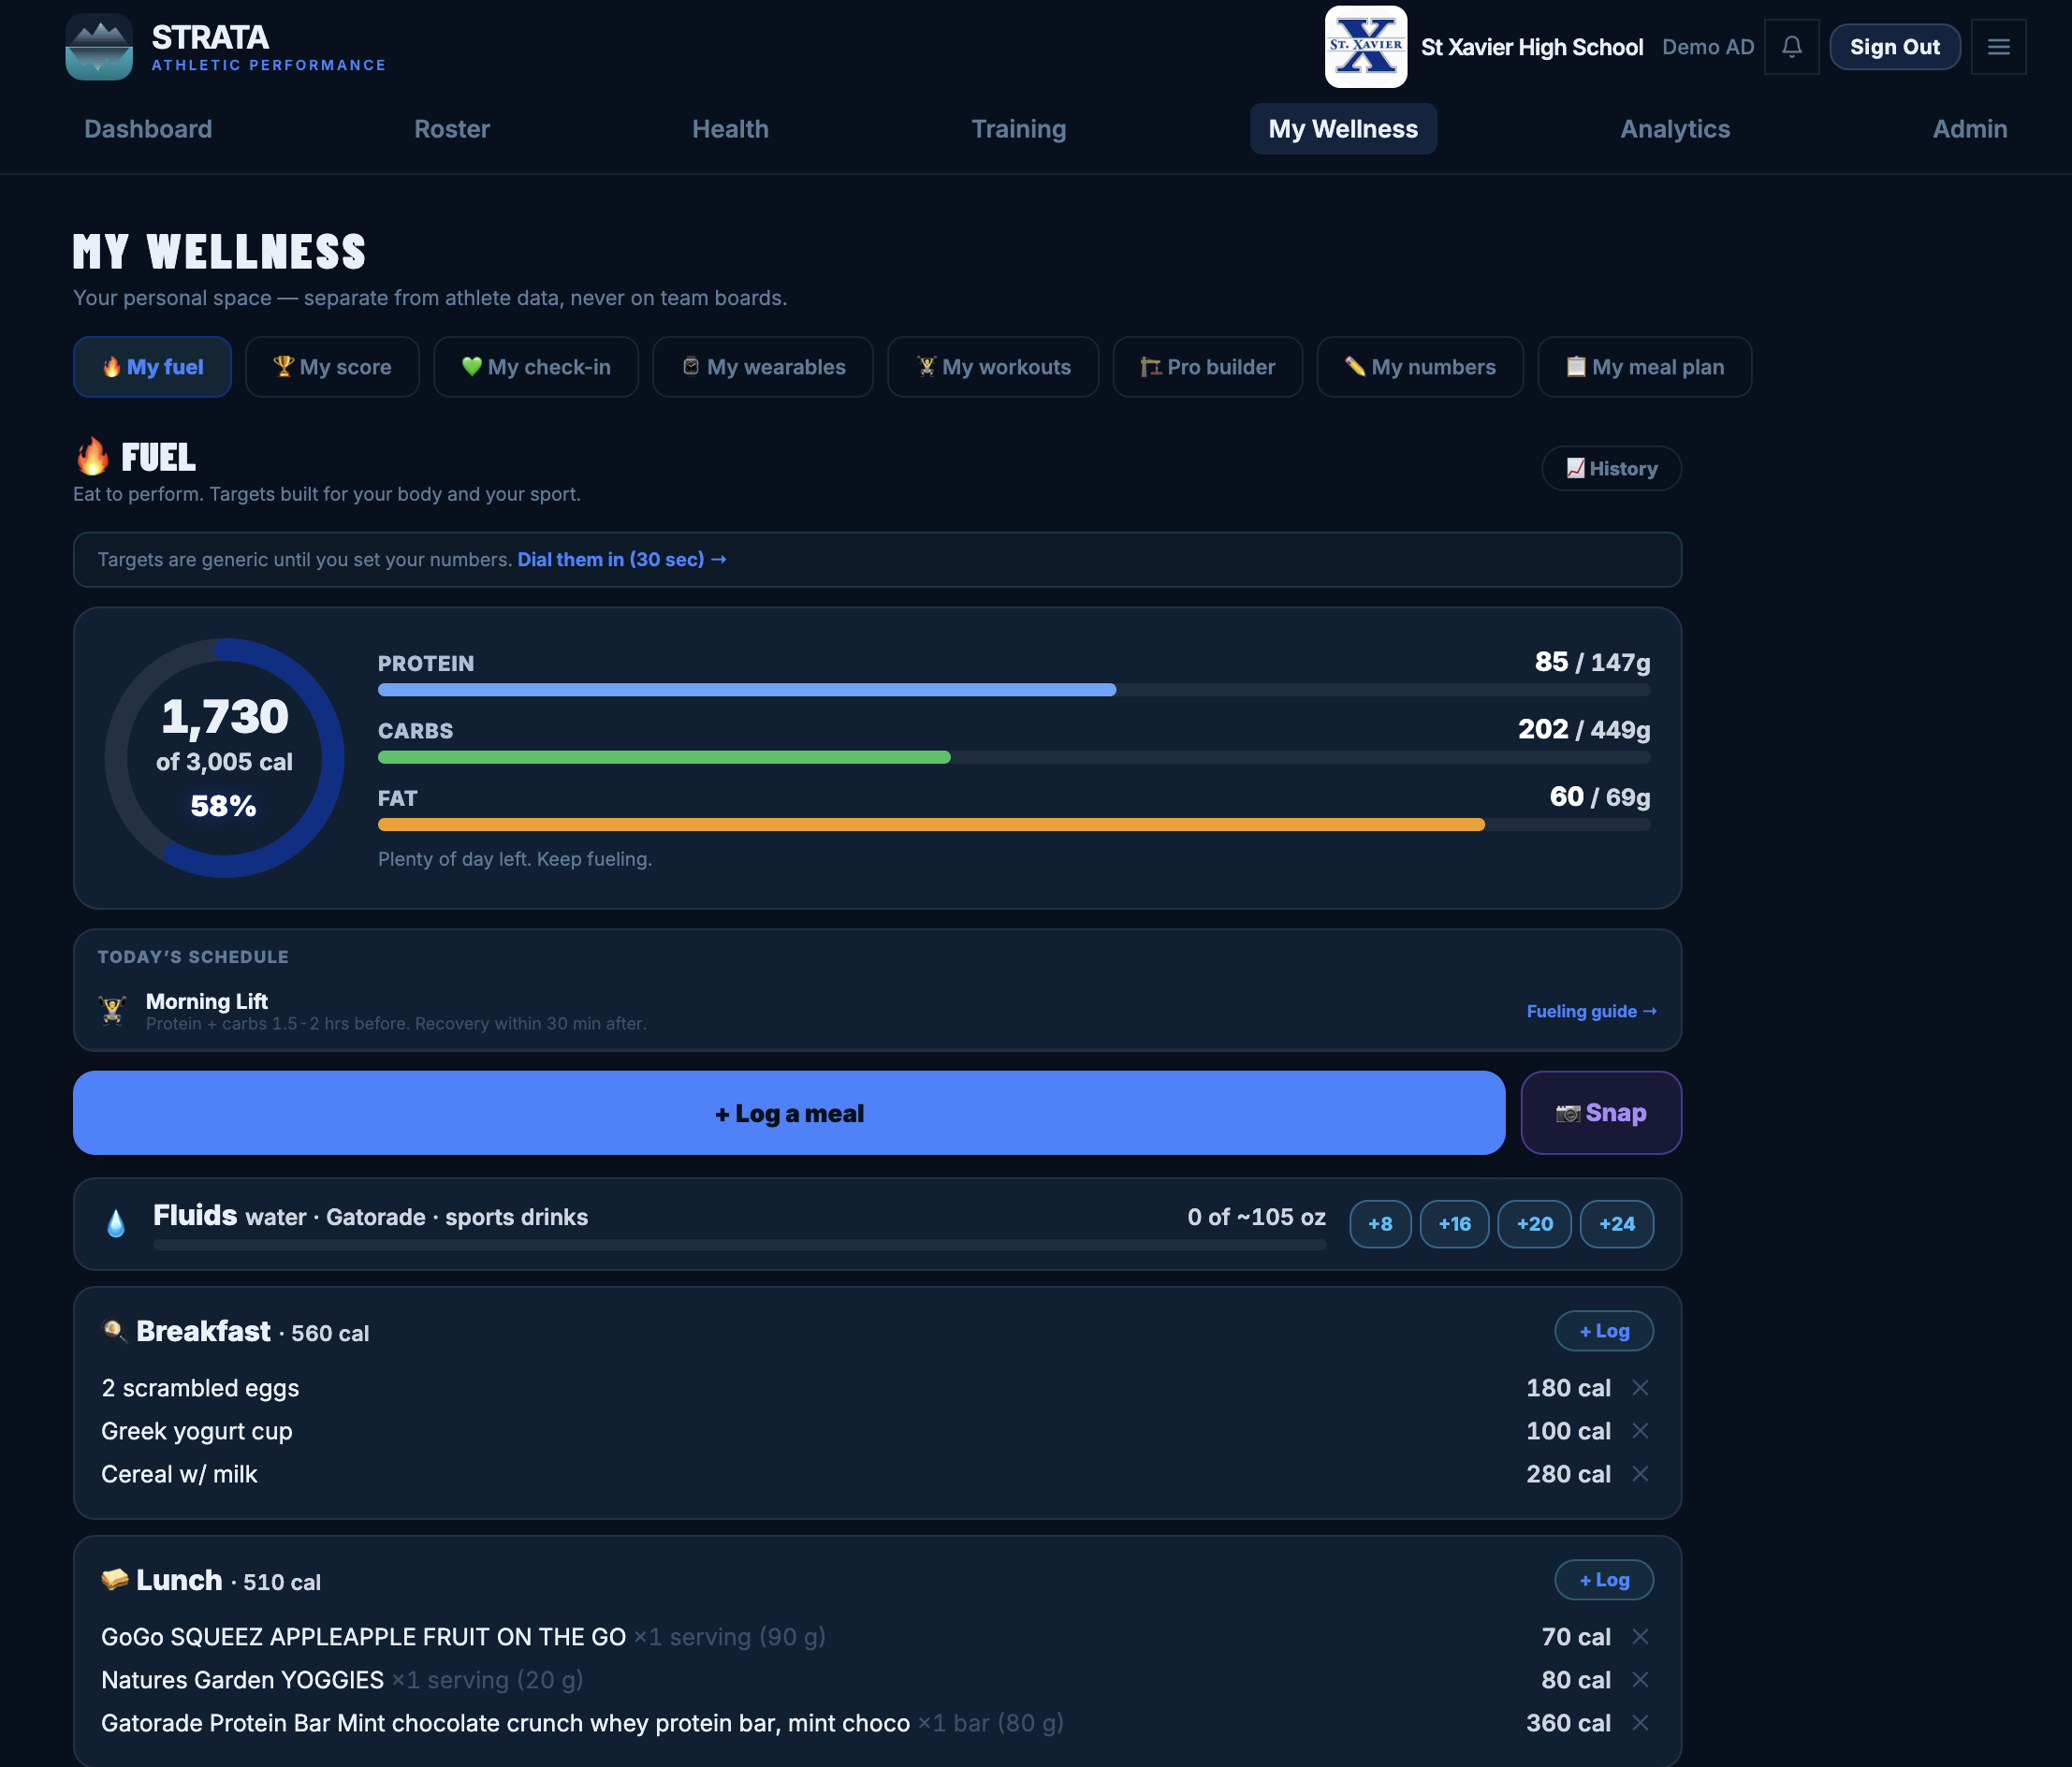Open the notifications bell
The width and height of the screenshot is (2072, 1767).
pyautogui.click(x=1791, y=47)
